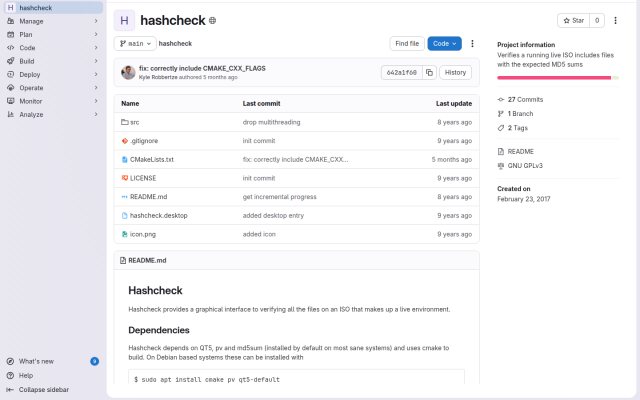Click the project avatar letter H
Viewport: 640px width, 400px height.
click(124, 20)
